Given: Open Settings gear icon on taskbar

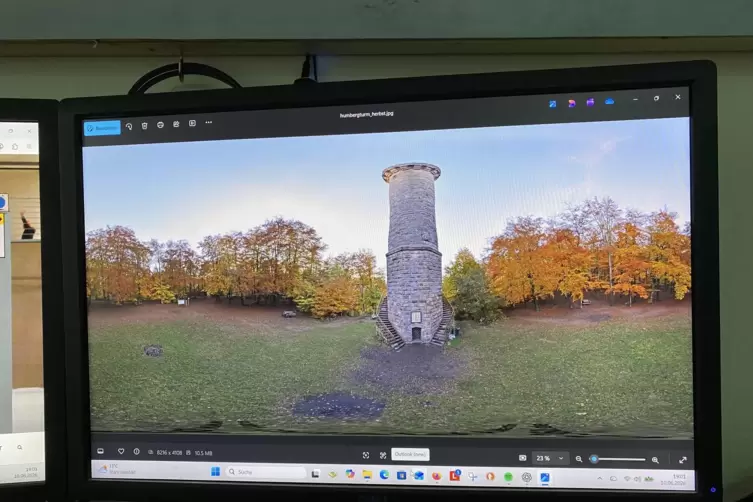Looking at the screenshot, I should coord(527,477).
